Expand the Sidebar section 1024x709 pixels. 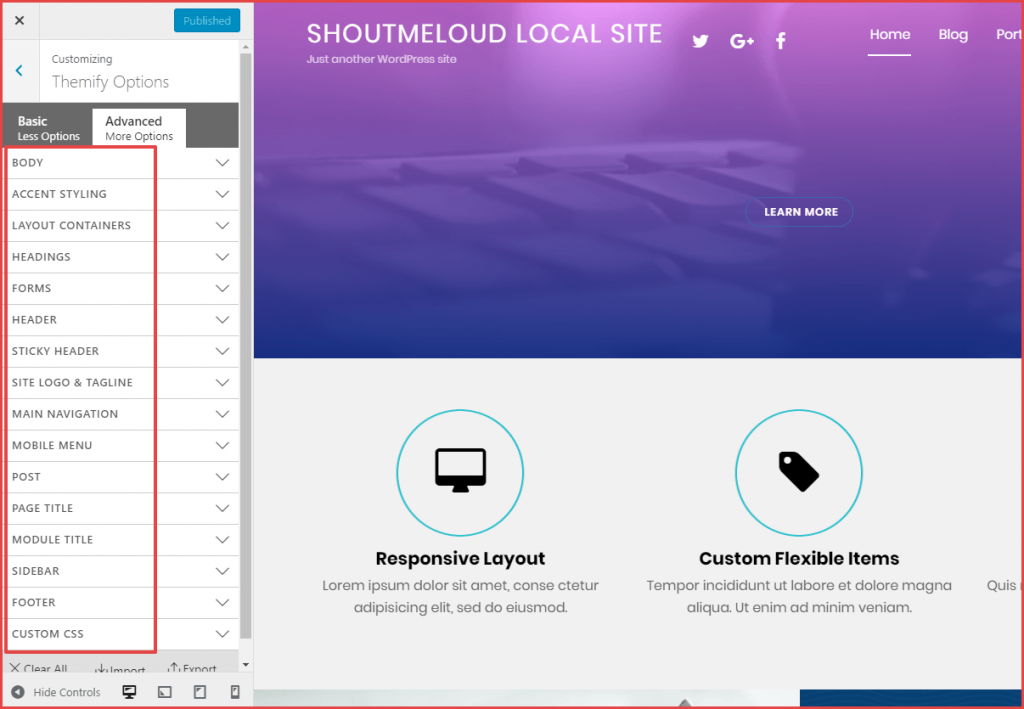pos(121,571)
